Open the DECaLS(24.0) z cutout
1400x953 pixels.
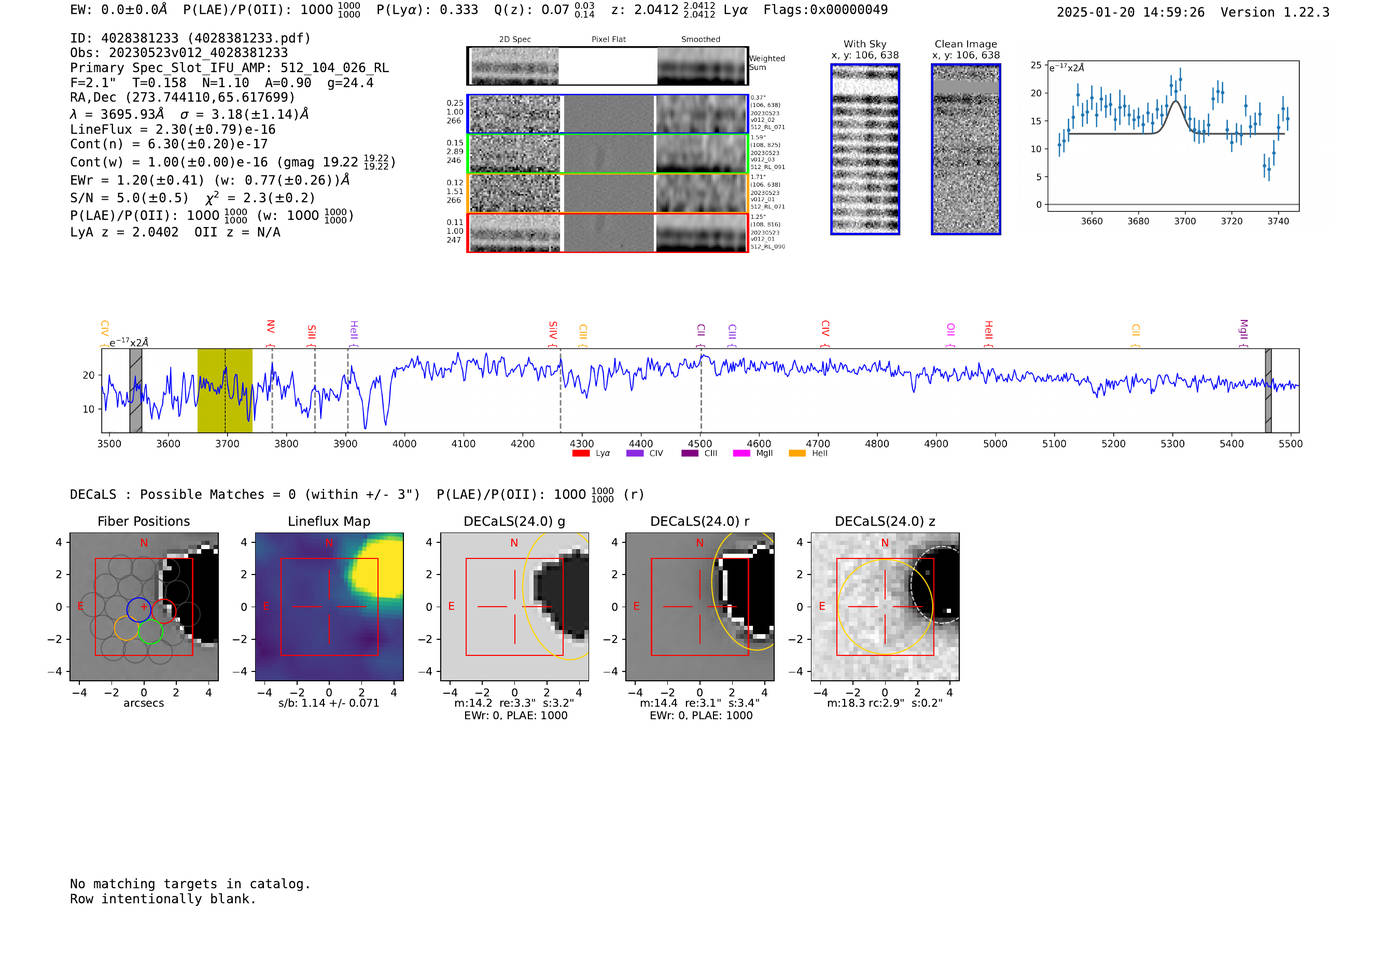coord(885,607)
